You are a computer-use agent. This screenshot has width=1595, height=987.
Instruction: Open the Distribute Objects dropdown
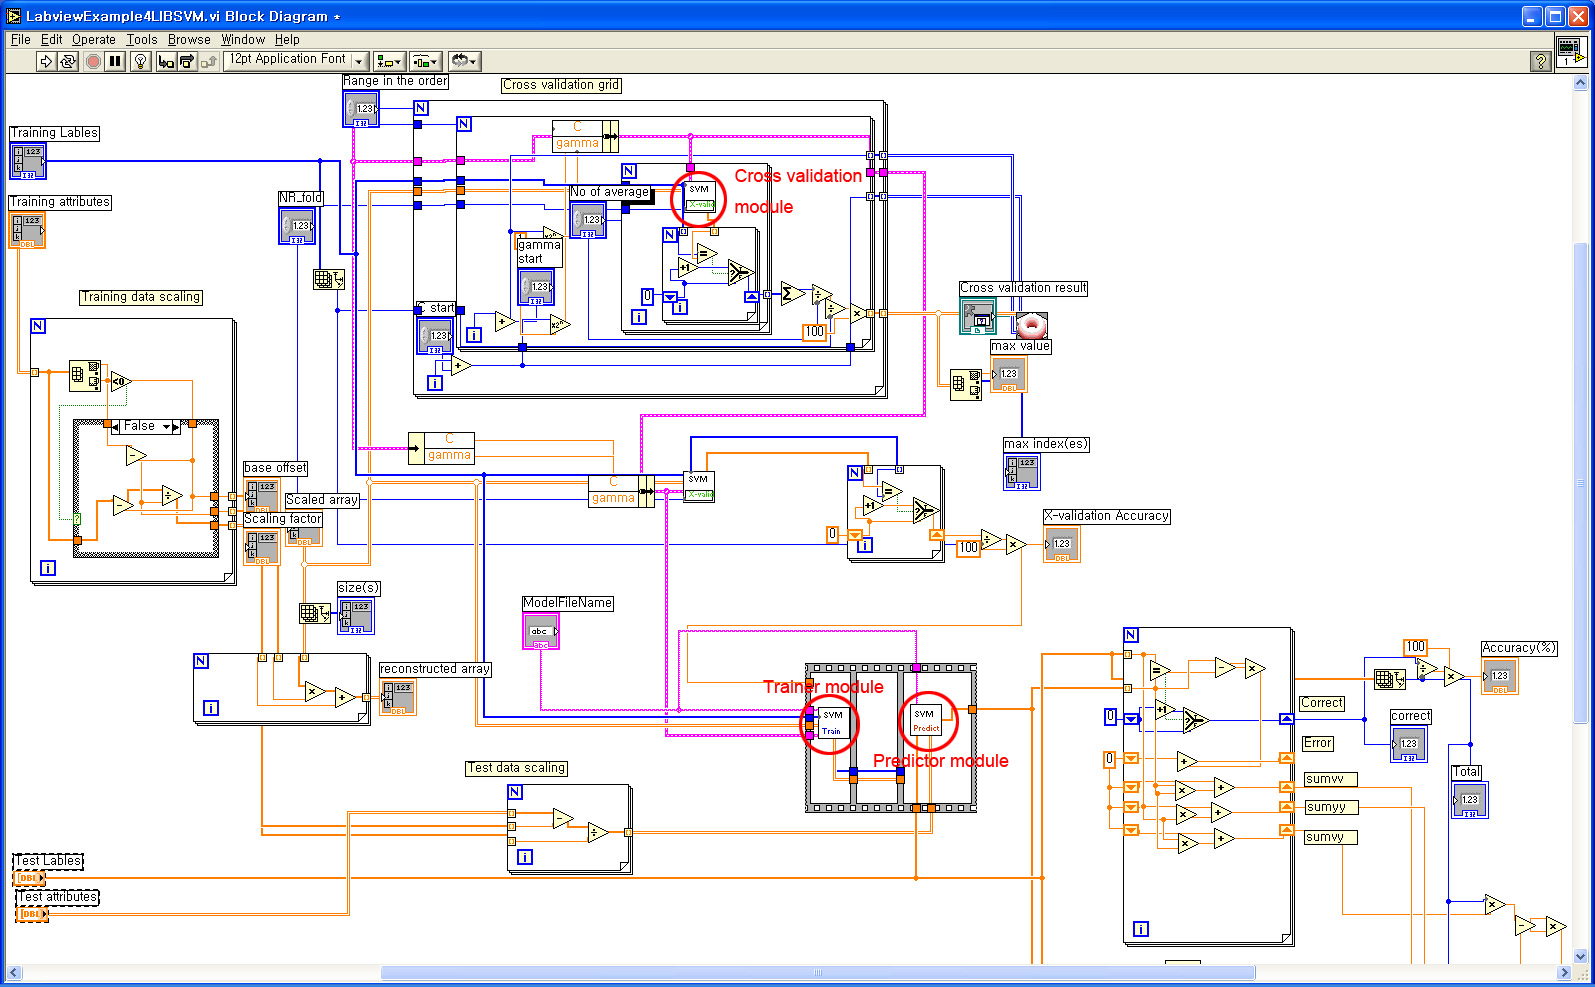425,61
